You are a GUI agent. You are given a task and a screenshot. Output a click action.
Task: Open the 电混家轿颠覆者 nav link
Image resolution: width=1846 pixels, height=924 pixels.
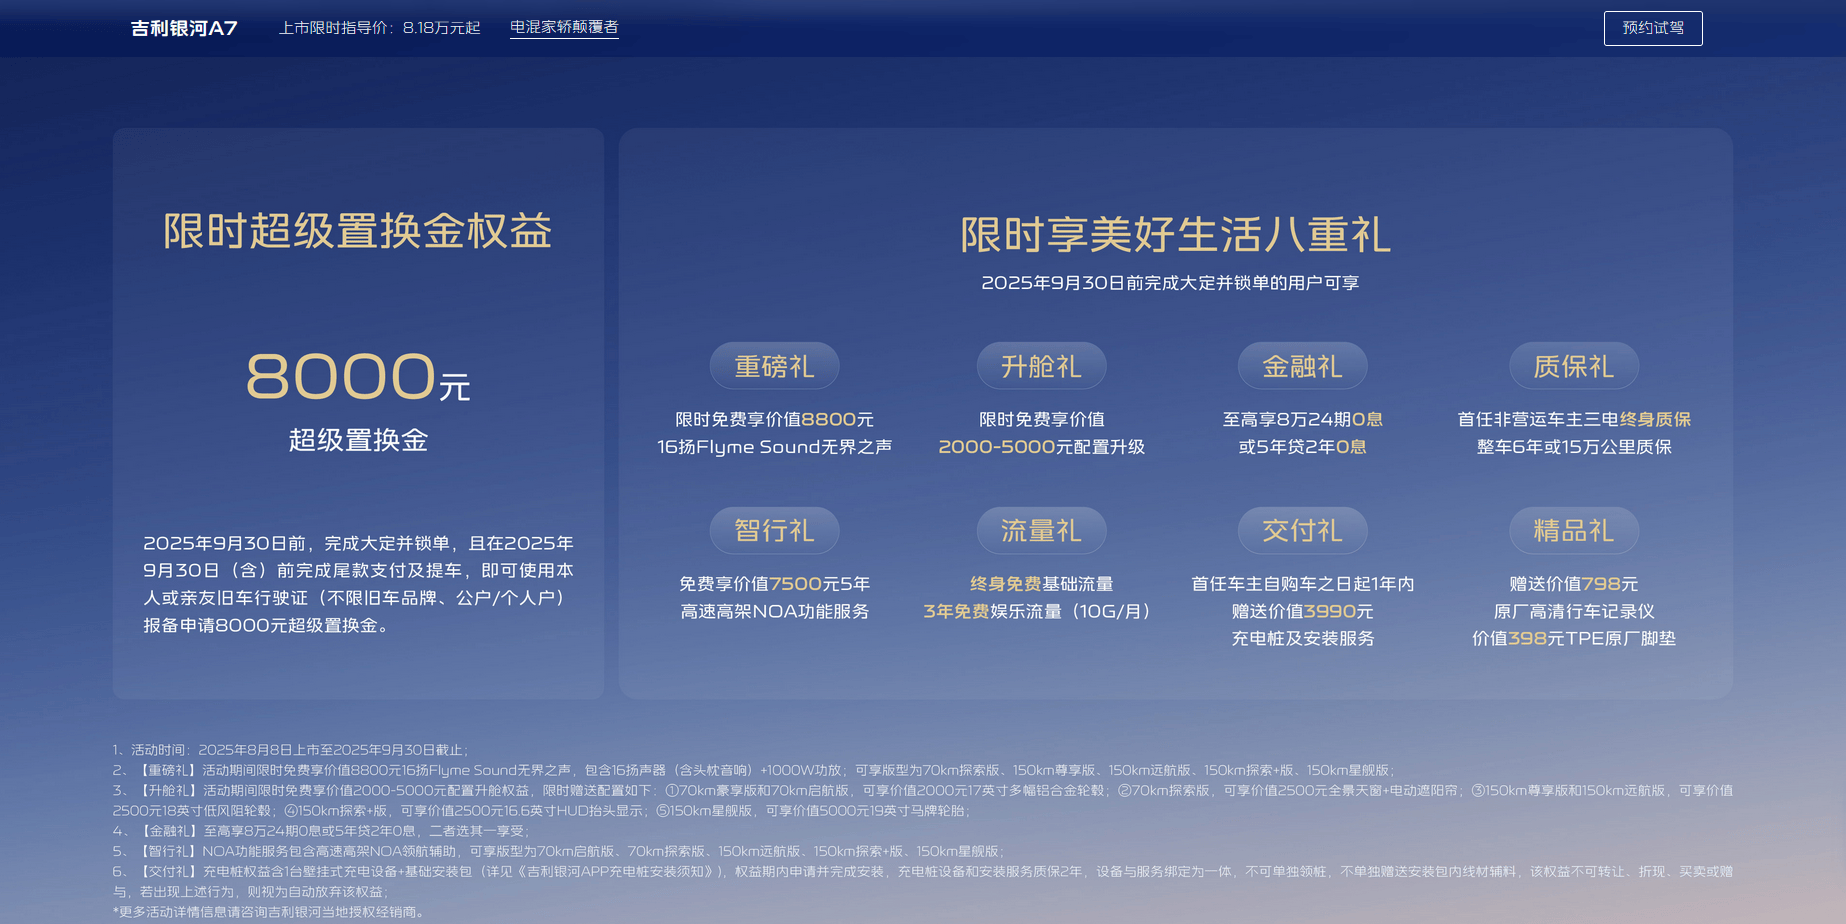tap(564, 27)
